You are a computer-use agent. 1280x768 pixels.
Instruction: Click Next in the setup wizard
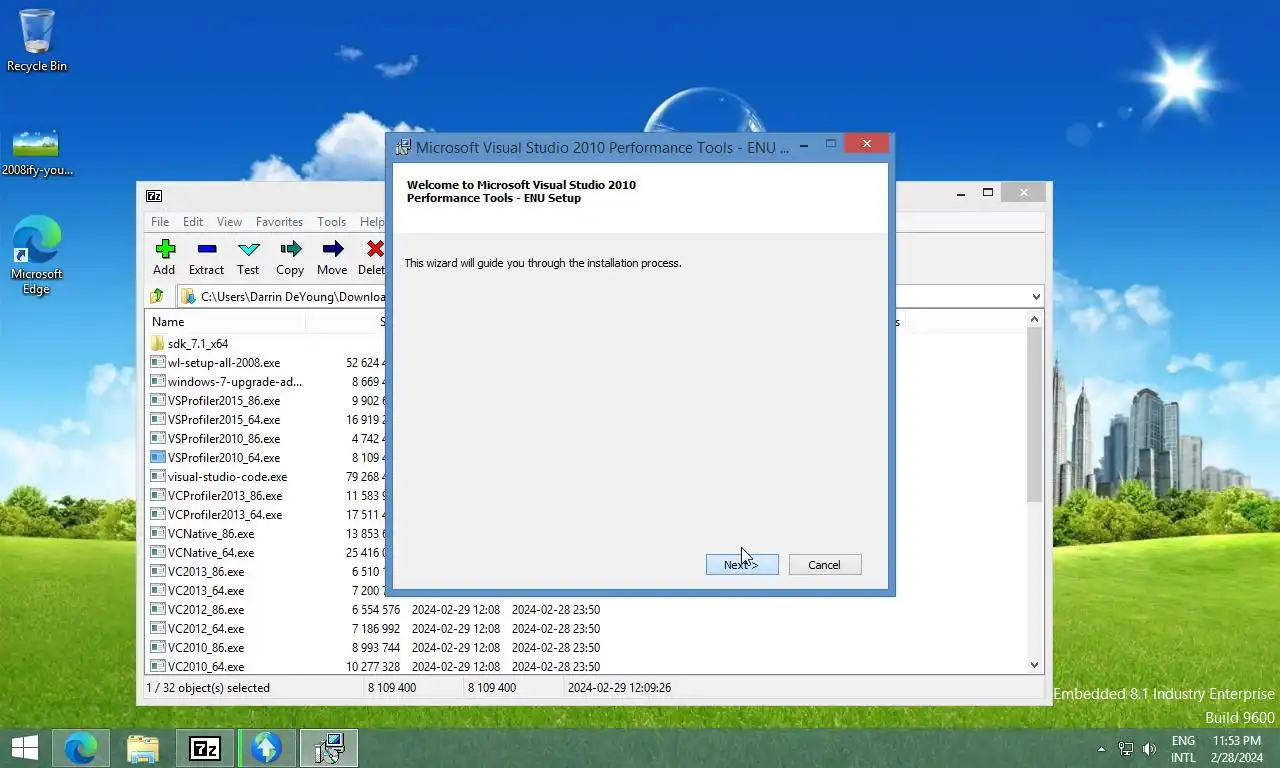tap(742, 565)
